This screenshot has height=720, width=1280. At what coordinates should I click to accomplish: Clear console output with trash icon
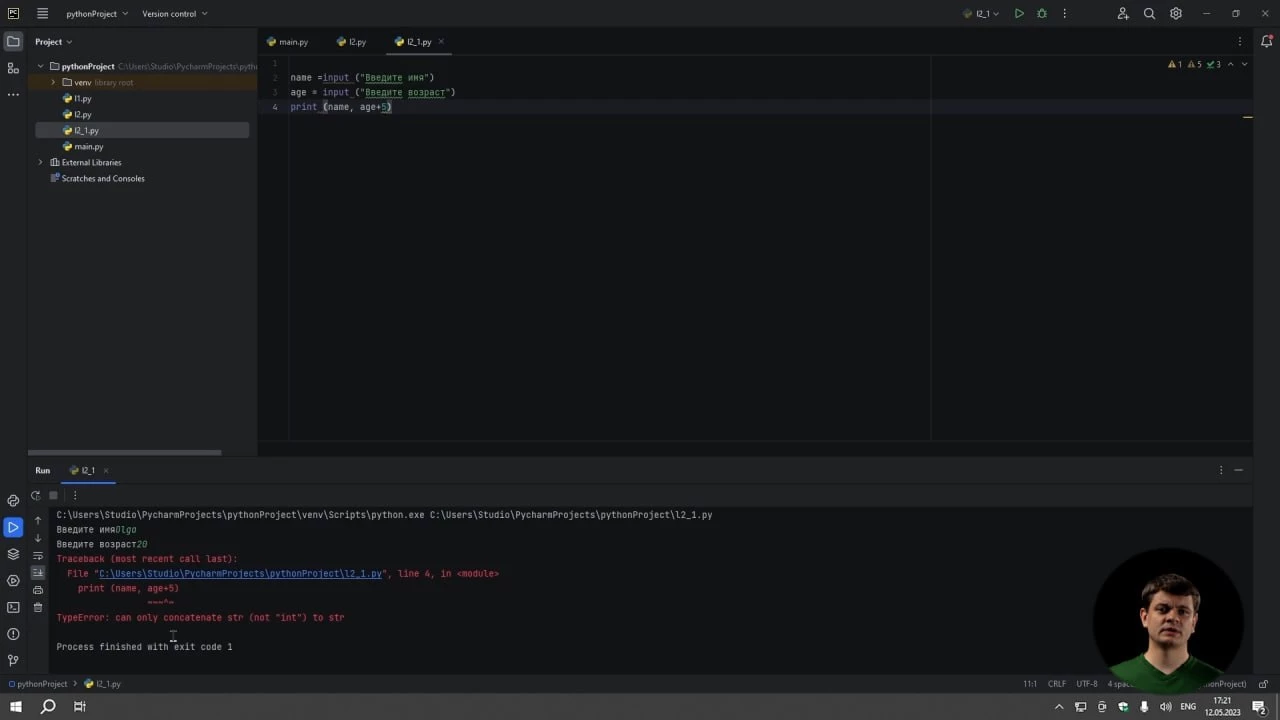[x=38, y=607]
